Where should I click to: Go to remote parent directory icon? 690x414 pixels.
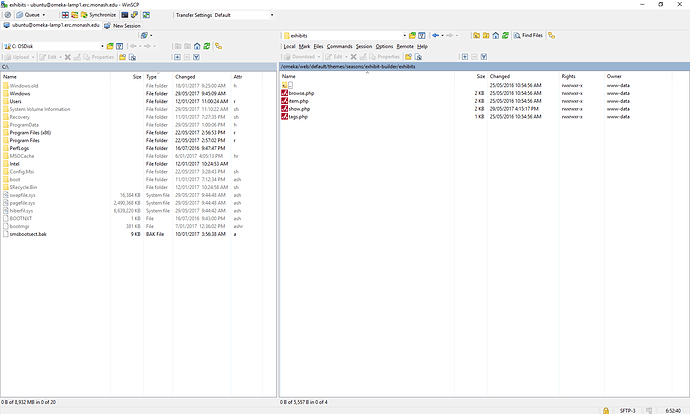477,36
